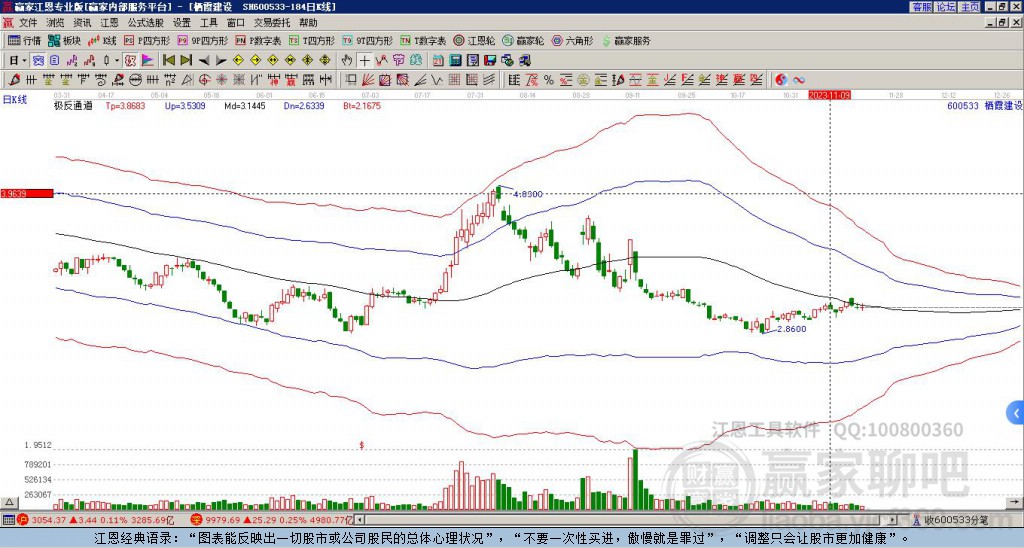
Task: Open the 工具 menu
Action: [x=208, y=23]
